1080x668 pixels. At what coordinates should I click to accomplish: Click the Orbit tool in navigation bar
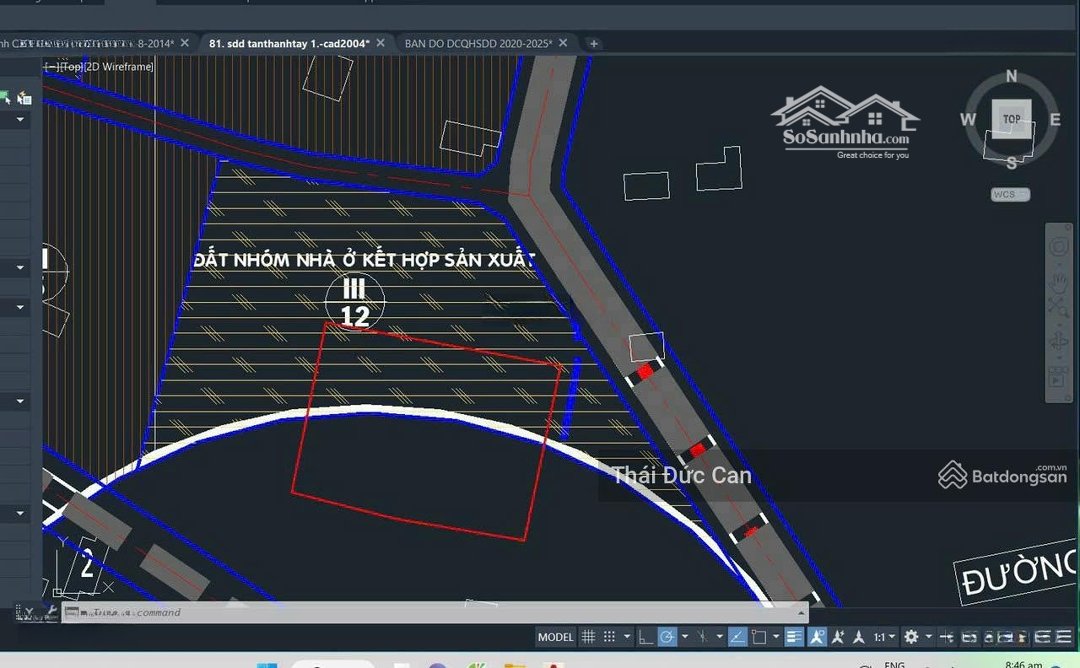[x=1058, y=343]
